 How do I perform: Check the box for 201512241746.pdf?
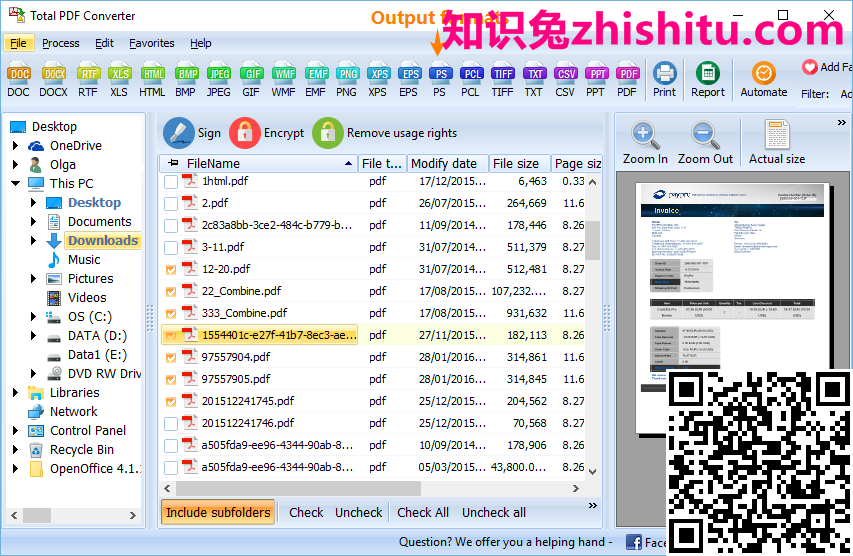click(x=171, y=423)
